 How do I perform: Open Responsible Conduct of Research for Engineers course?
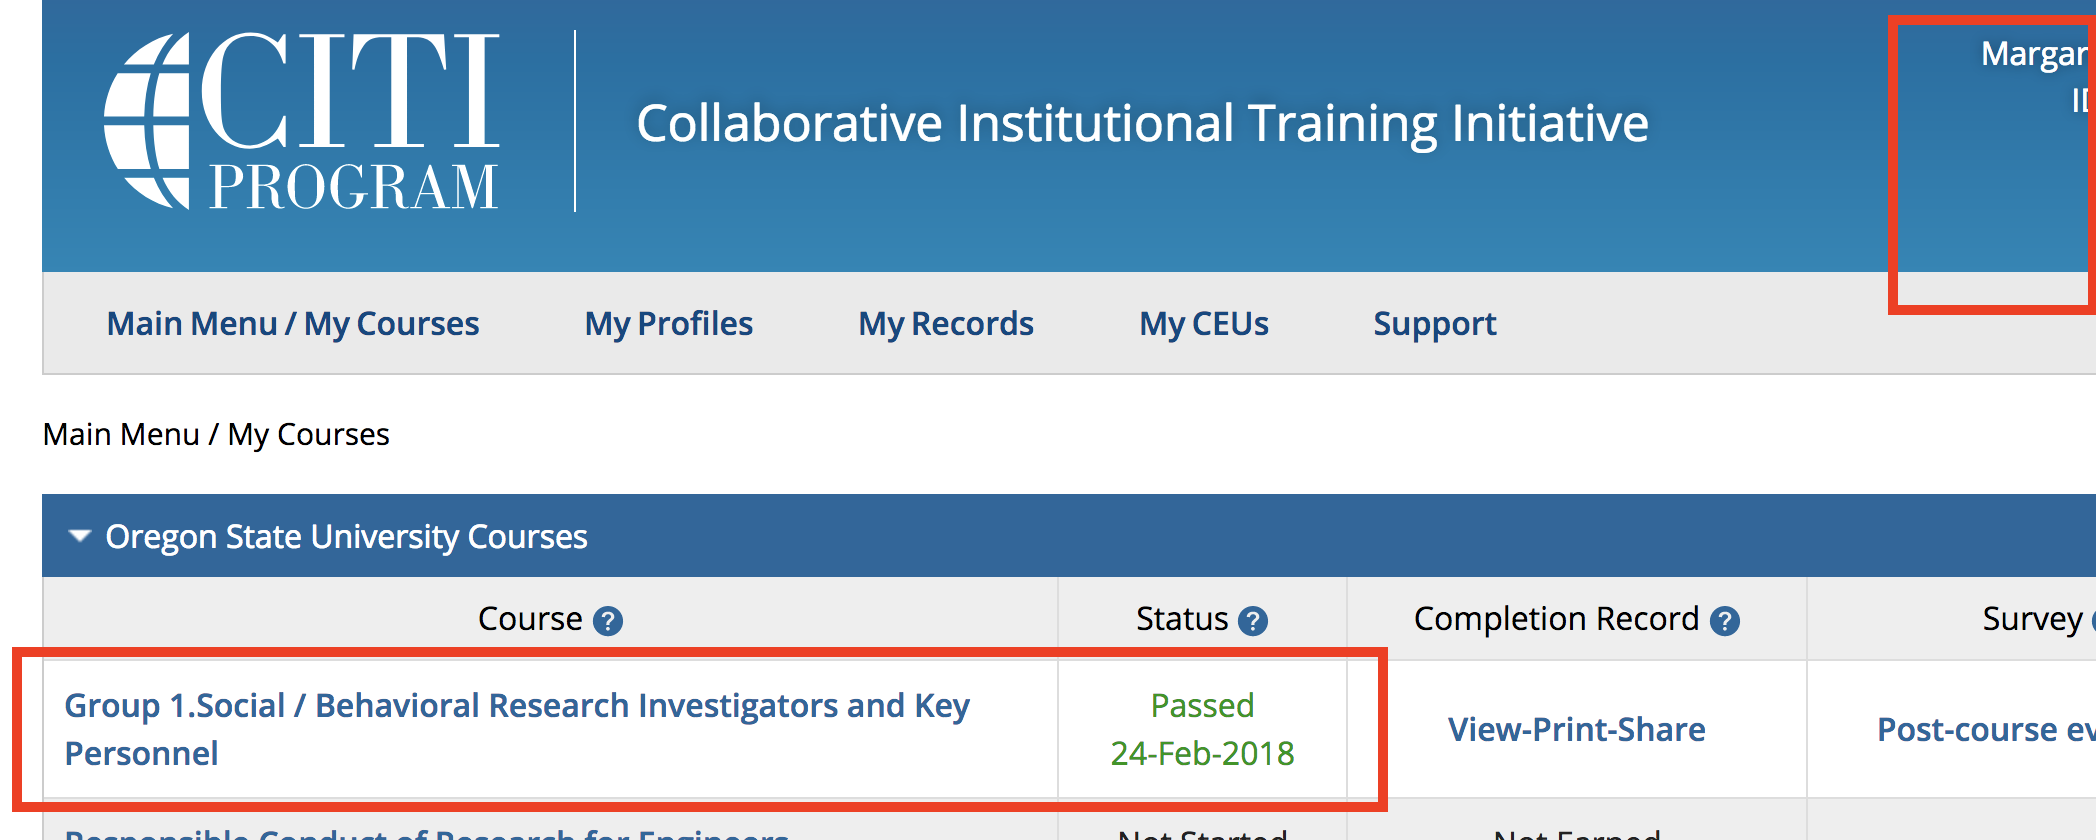point(427,834)
